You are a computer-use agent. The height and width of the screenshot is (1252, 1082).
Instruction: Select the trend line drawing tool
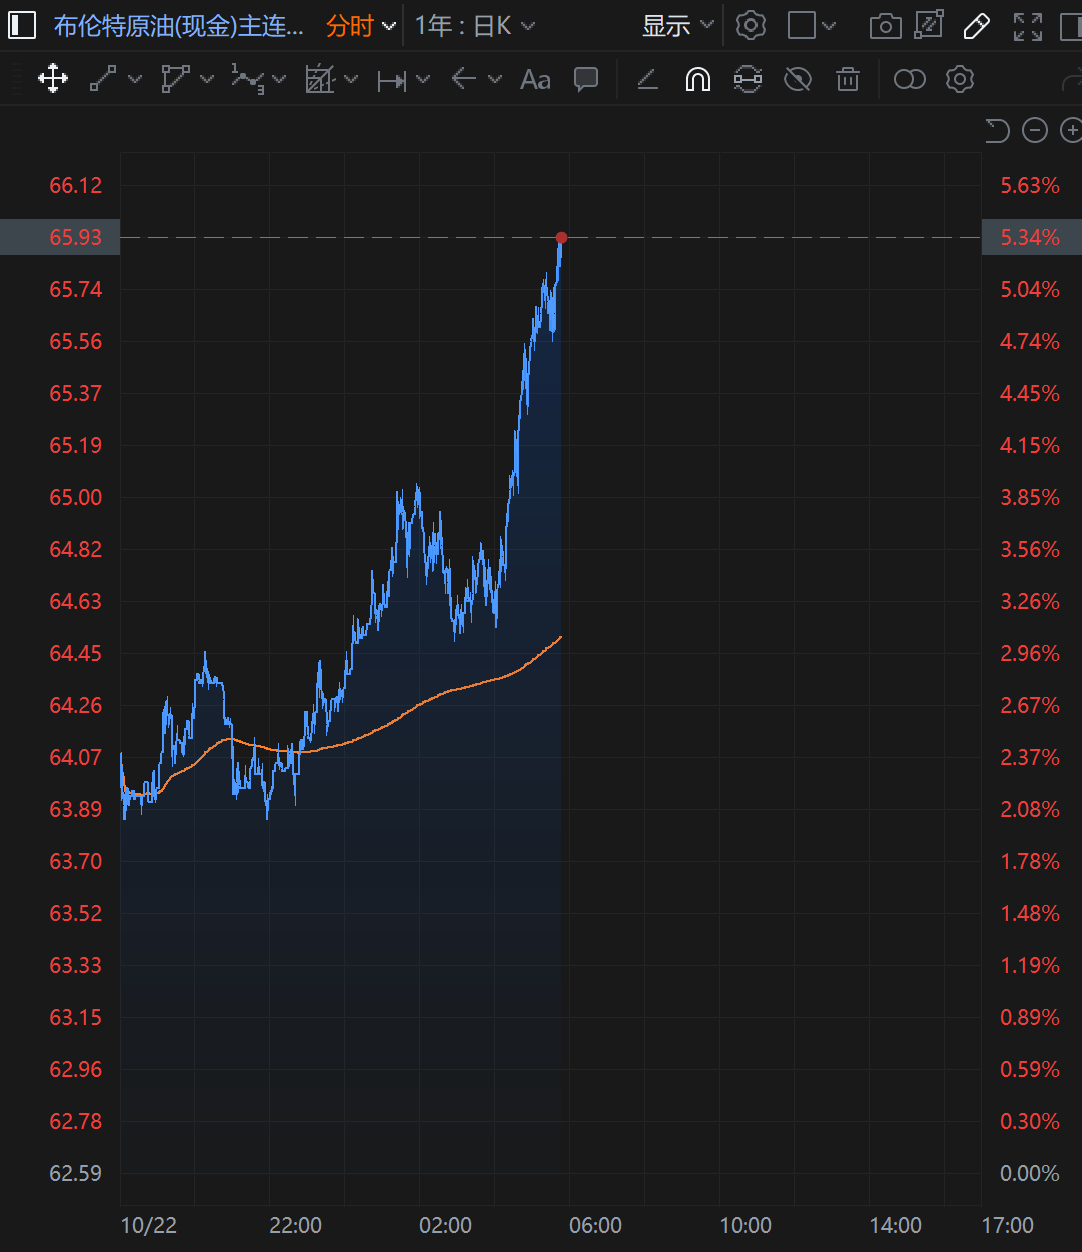tap(103, 79)
